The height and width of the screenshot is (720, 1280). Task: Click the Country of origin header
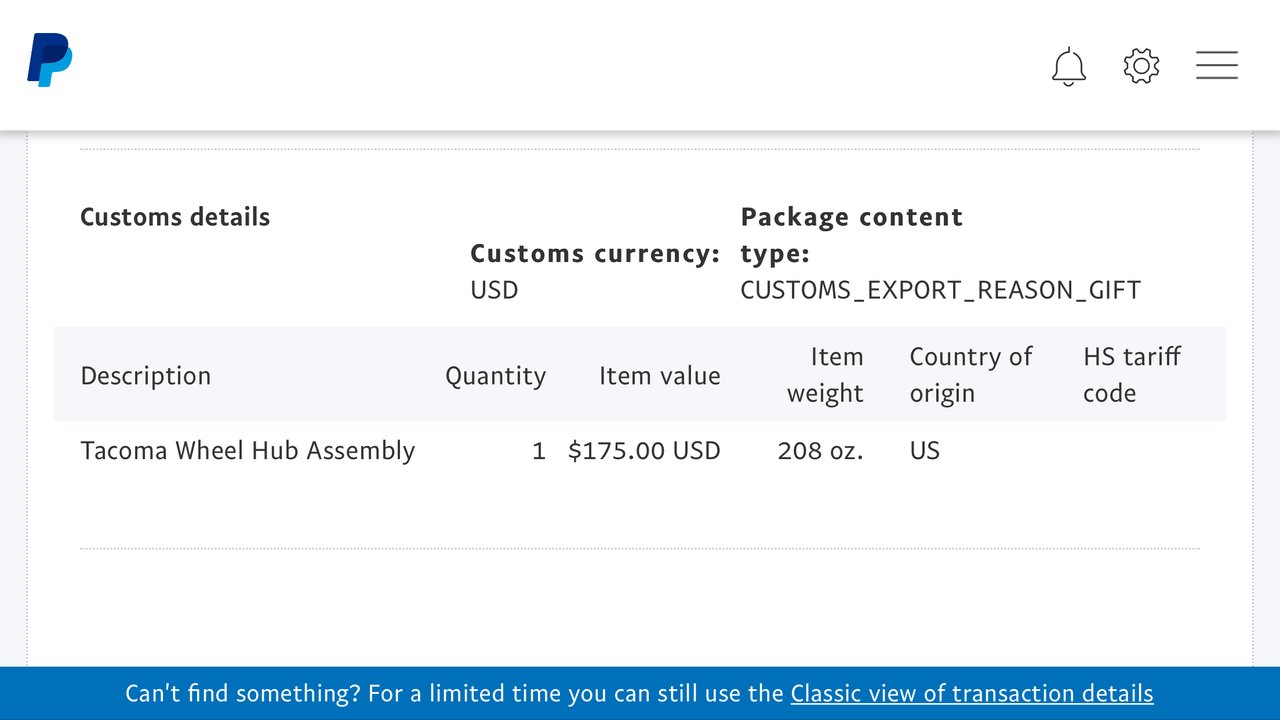click(971, 375)
